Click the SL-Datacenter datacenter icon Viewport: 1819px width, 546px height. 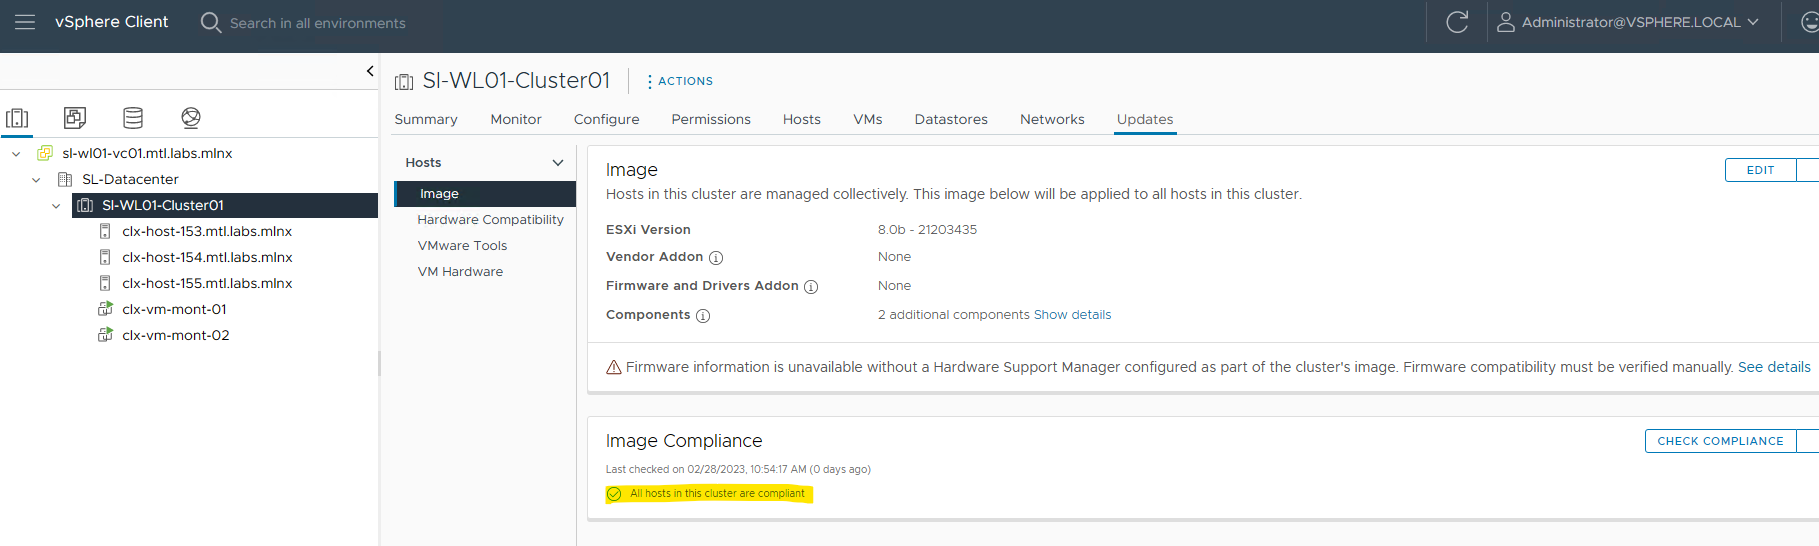click(x=65, y=179)
